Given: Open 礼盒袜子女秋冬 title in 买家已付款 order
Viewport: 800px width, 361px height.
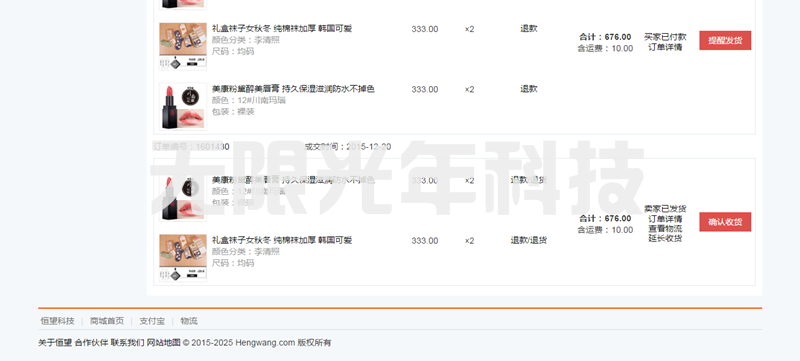Looking at the screenshot, I should tap(282, 29).
